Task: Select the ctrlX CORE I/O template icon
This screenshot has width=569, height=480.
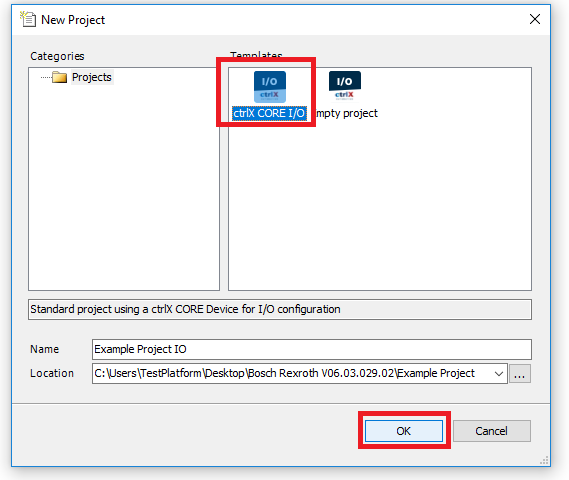Action: pyautogui.click(x=270, y=87)
